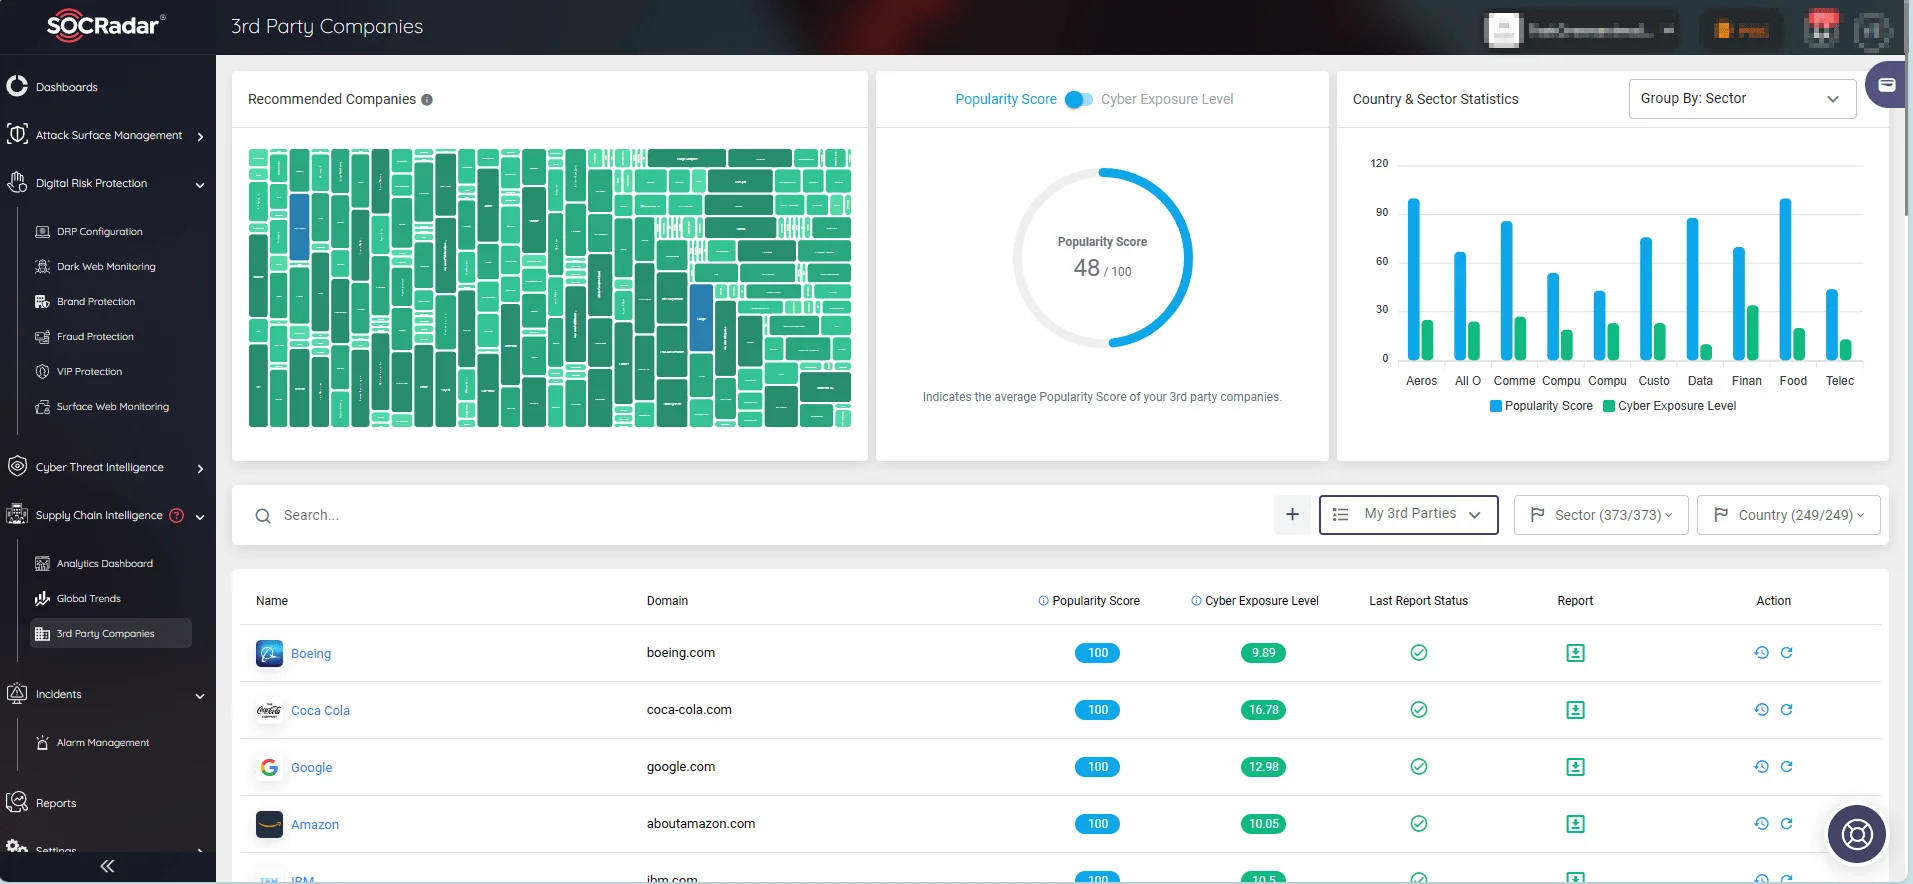Image resolution: width=1913 pixels, height=884 pixels.
Task: Collapse the sidebar with double-chevron
Action: tap(107, 866)
